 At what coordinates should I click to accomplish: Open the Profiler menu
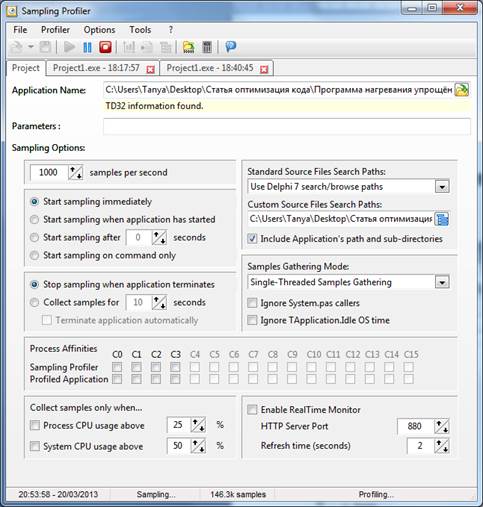55,30
